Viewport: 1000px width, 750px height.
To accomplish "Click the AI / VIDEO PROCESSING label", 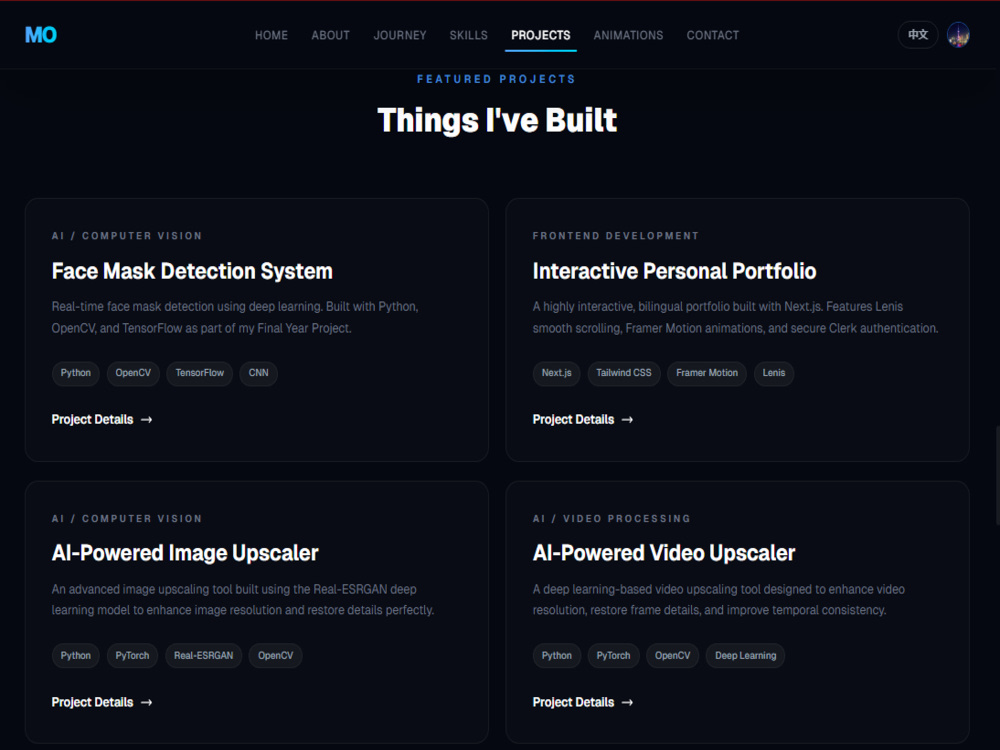I will click(612, 518).
